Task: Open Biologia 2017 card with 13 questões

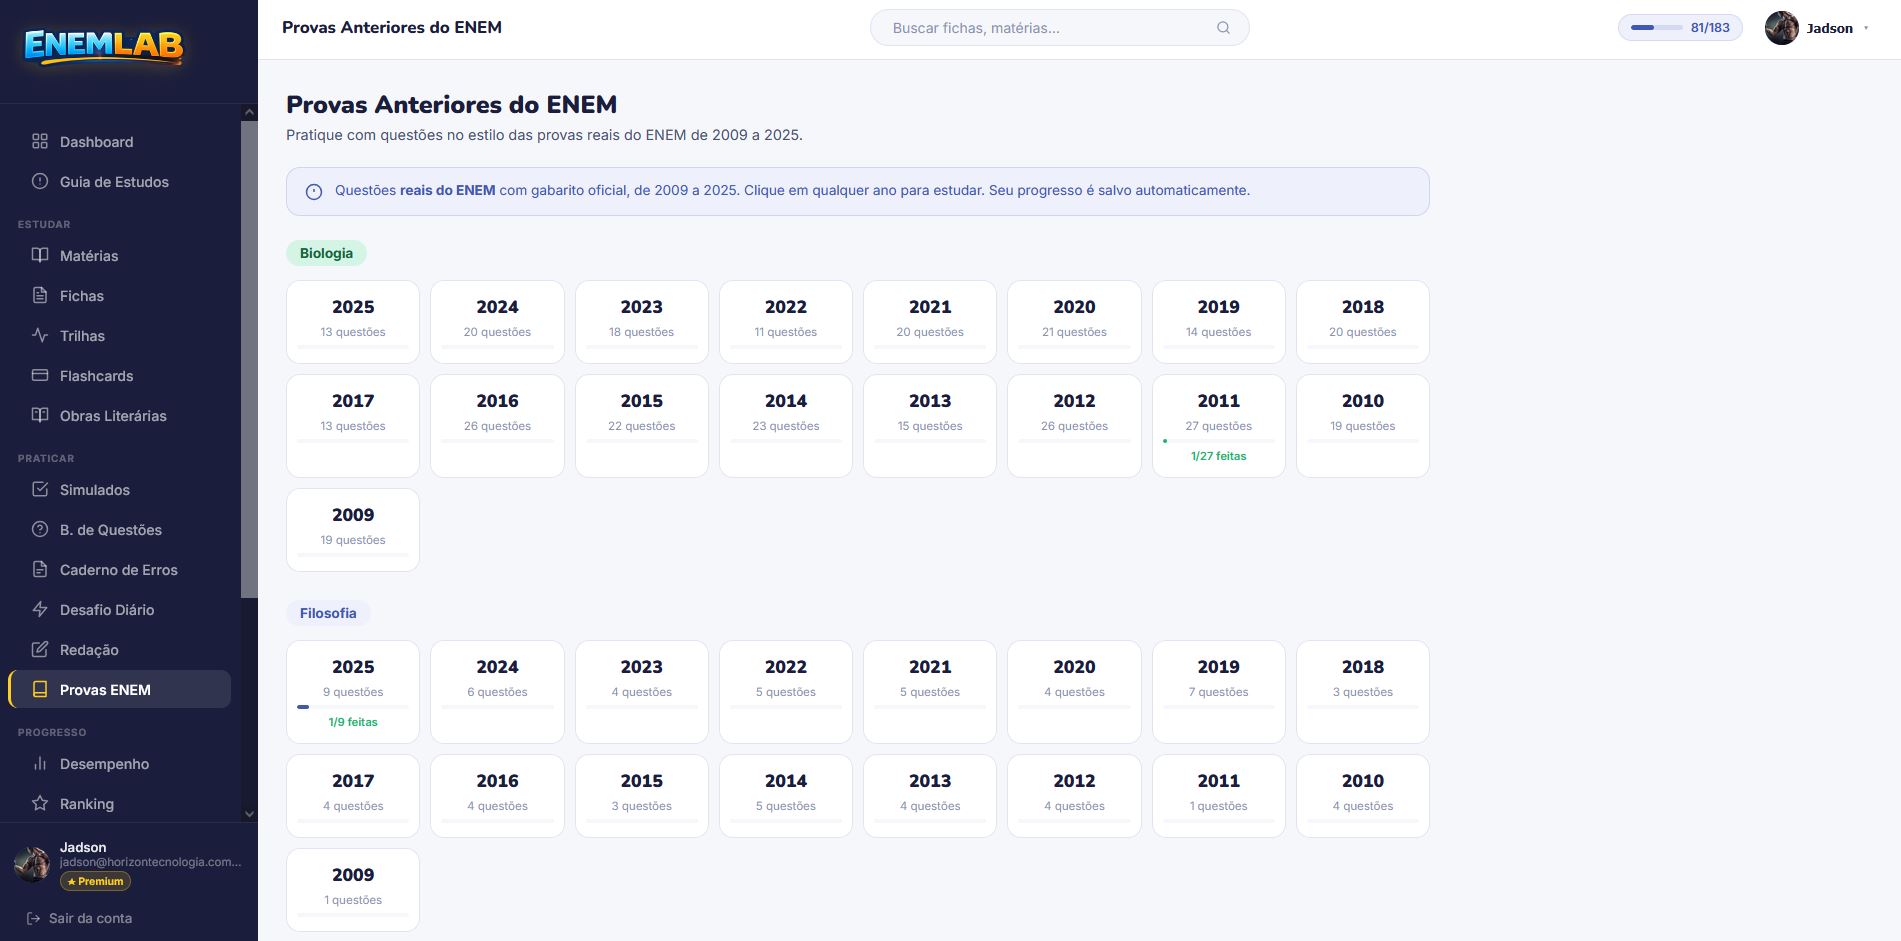Action: click(x=353, y=426)
